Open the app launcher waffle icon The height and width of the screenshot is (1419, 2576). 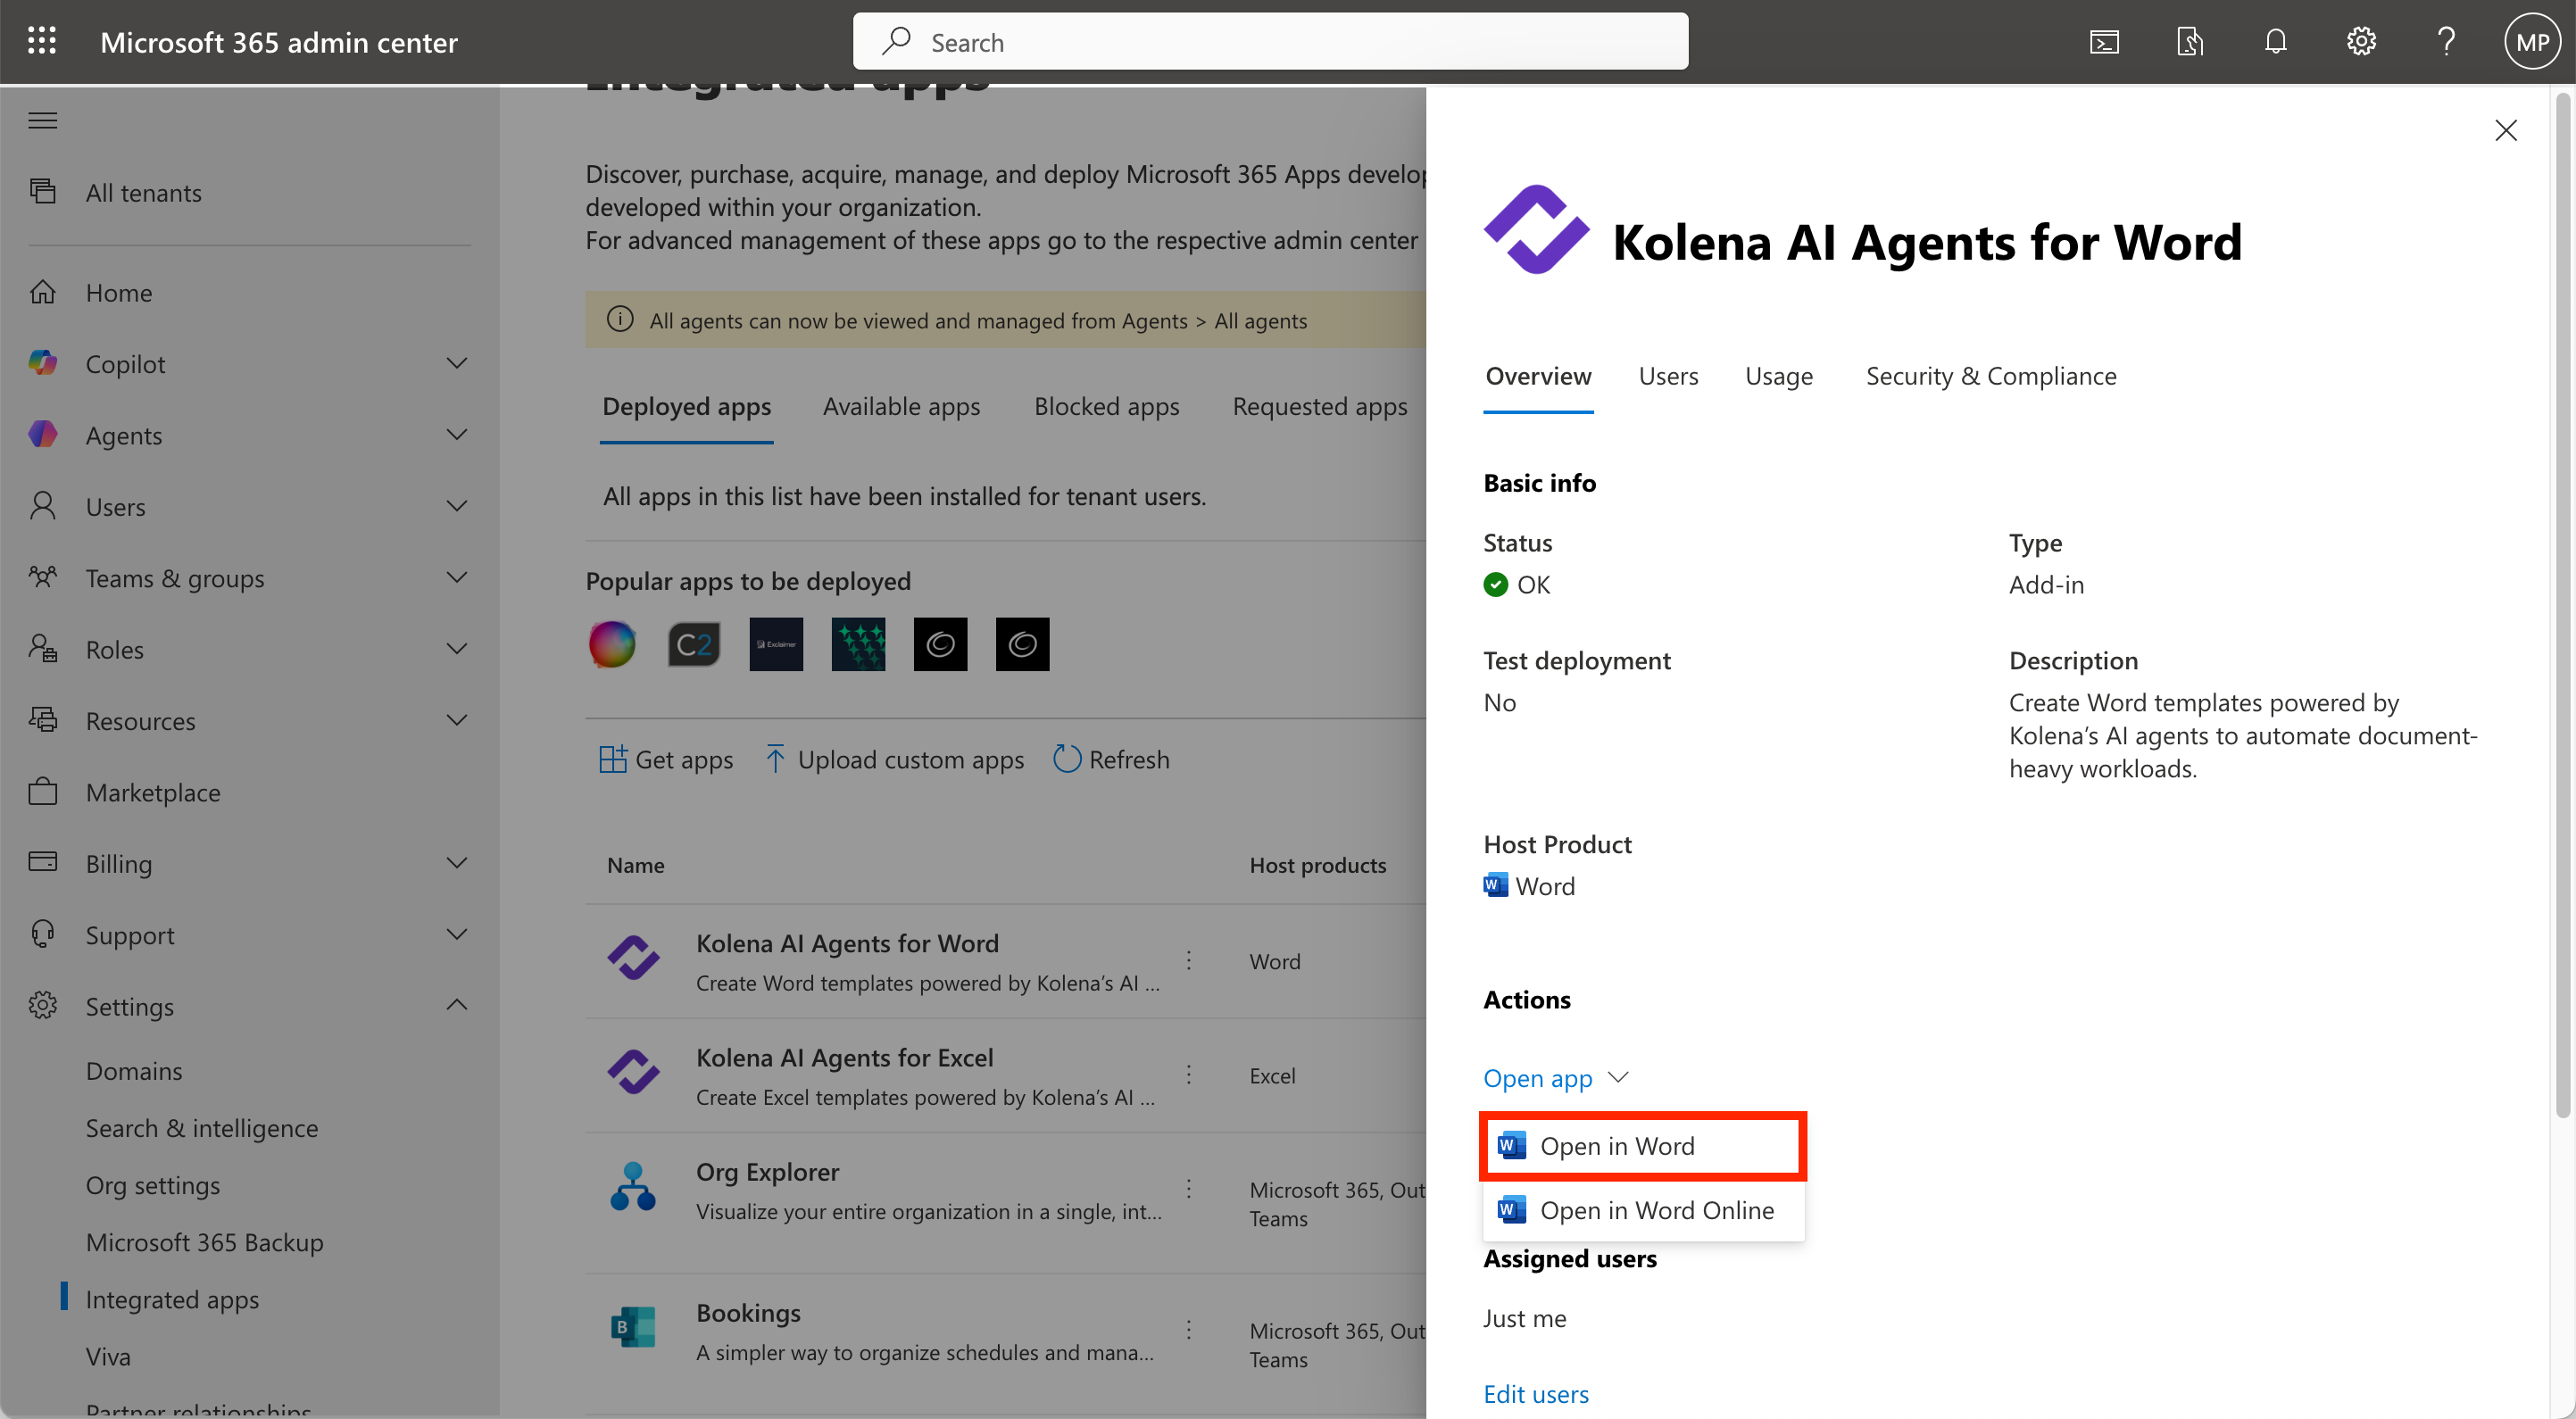pyautogui.click(x=42, y=41)
